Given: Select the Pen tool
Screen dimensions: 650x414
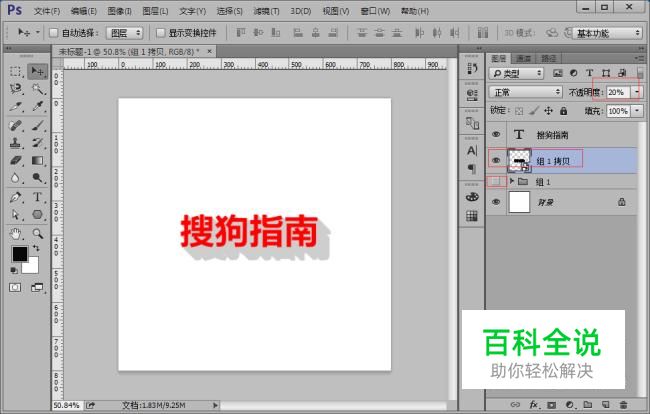Looking at the screenshot, I should click(x=16, y=197).
